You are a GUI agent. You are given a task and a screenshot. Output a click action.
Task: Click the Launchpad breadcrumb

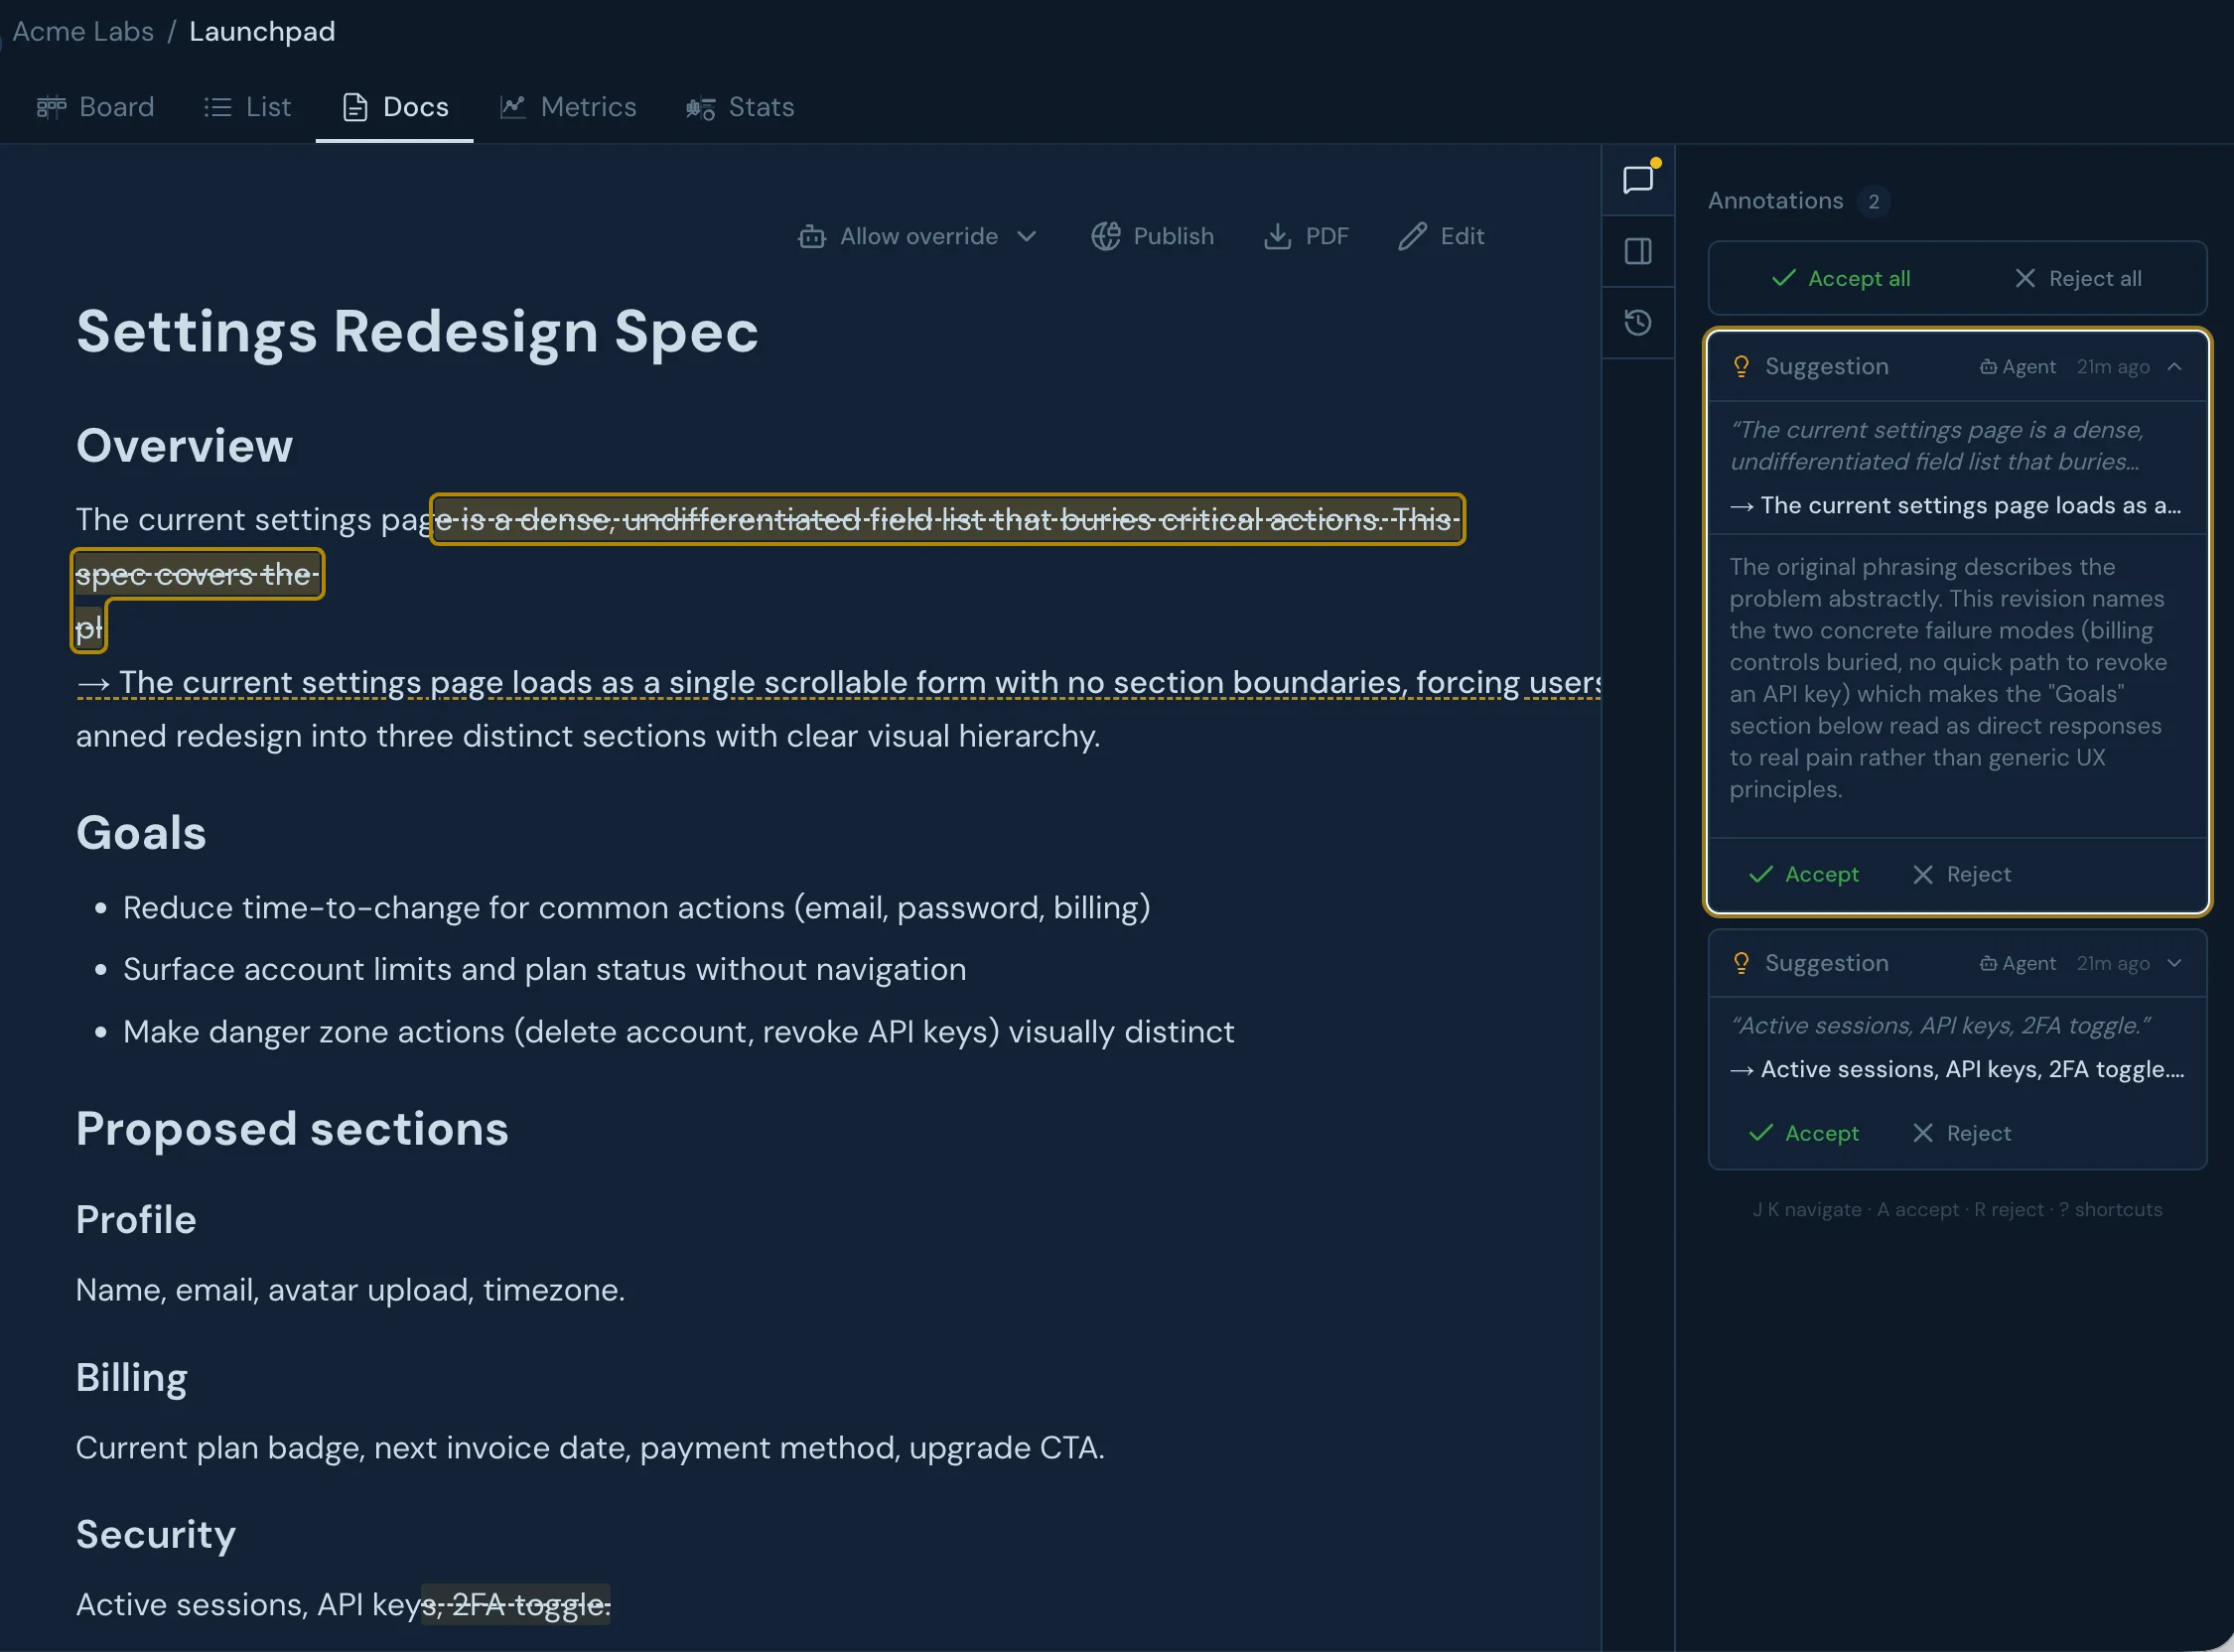tap(262, 31)
